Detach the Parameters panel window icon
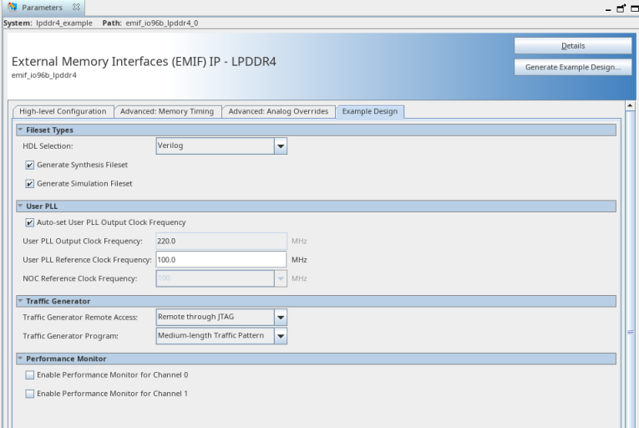639x428 pixels. tap(621, 8)
